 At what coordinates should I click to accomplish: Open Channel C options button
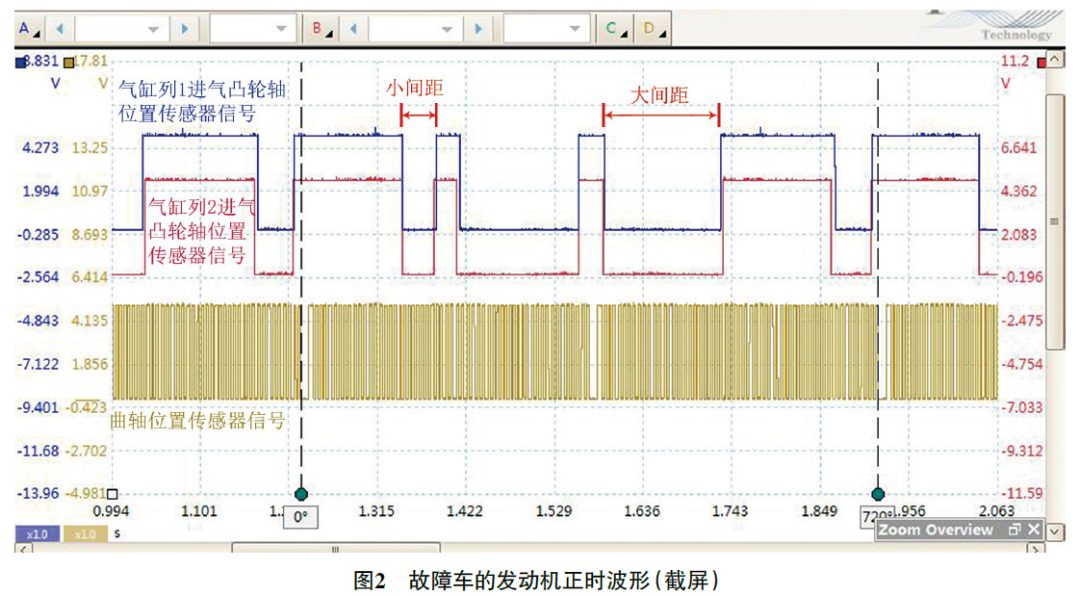[614, 29]
